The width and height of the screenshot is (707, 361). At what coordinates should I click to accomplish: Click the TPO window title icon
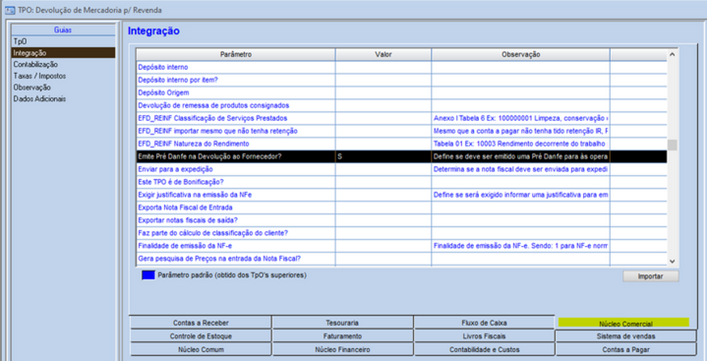pos(9,10)
